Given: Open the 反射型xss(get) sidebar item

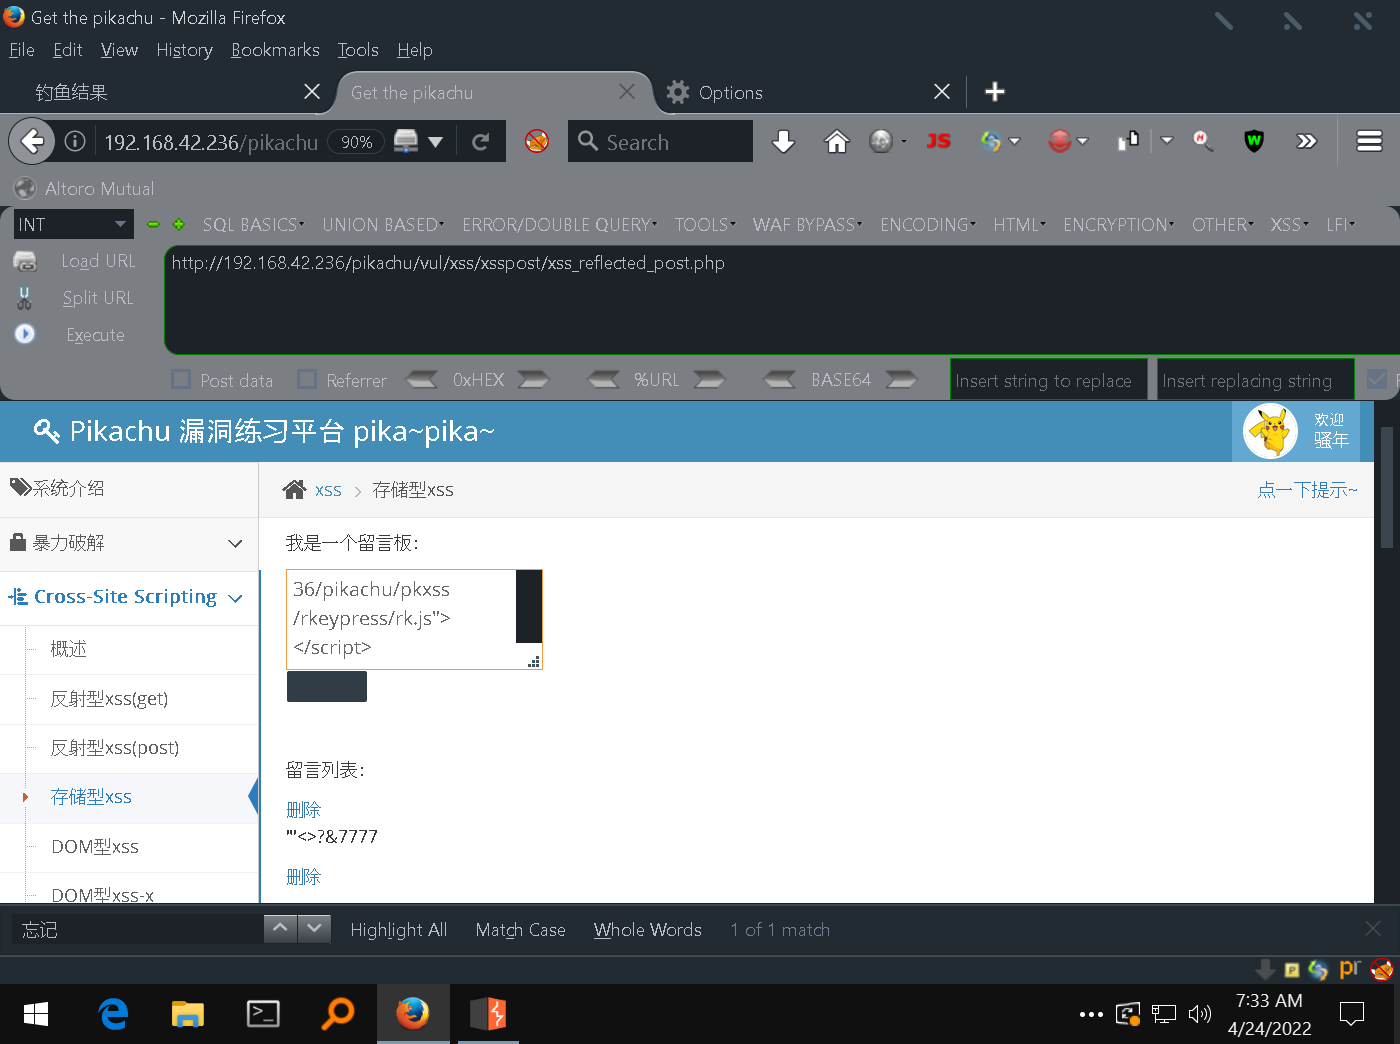Looking at the screenshot, I should (109, 699).
